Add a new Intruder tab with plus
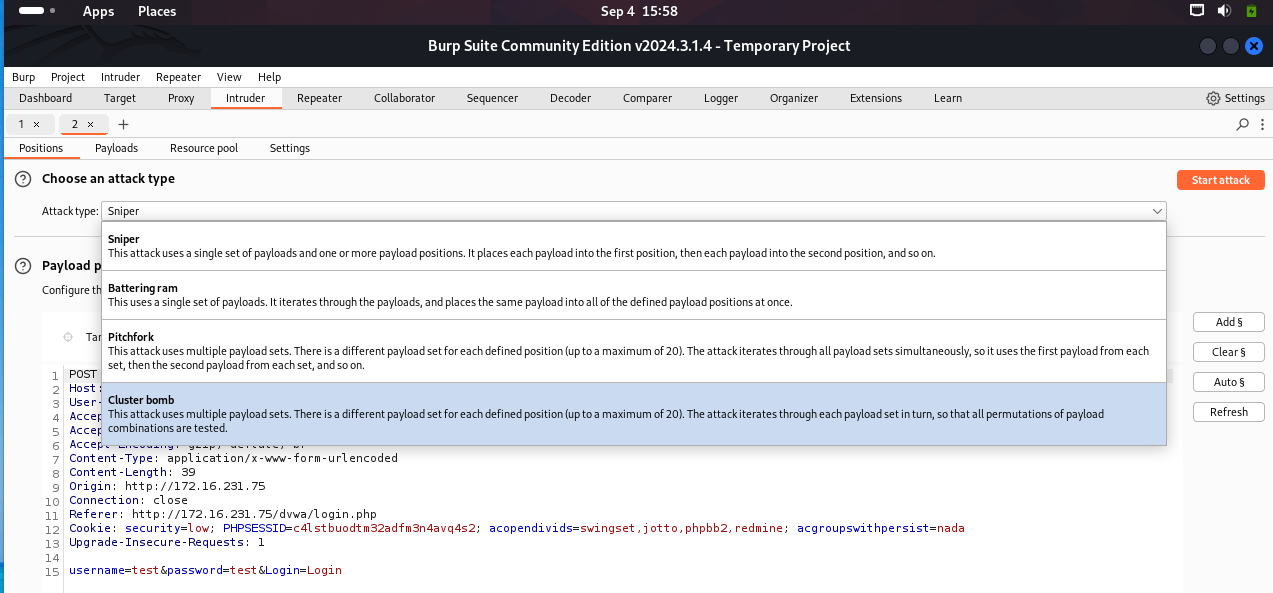The width and height of the screenshot is (1273, 593). [x=124, y=124]
